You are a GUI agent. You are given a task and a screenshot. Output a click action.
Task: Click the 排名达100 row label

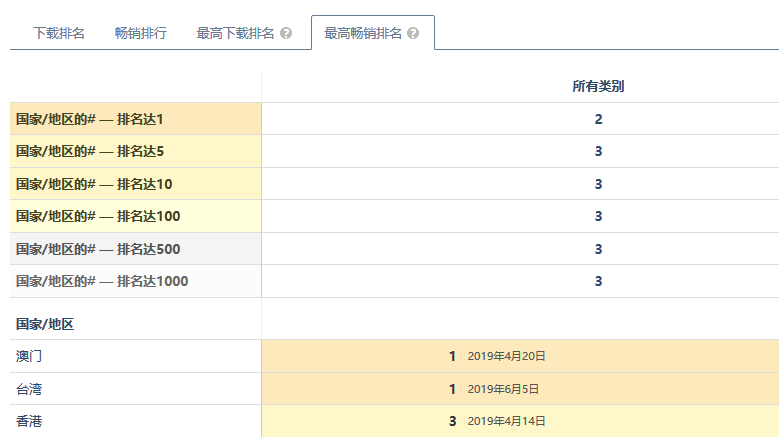pos(98,216)
